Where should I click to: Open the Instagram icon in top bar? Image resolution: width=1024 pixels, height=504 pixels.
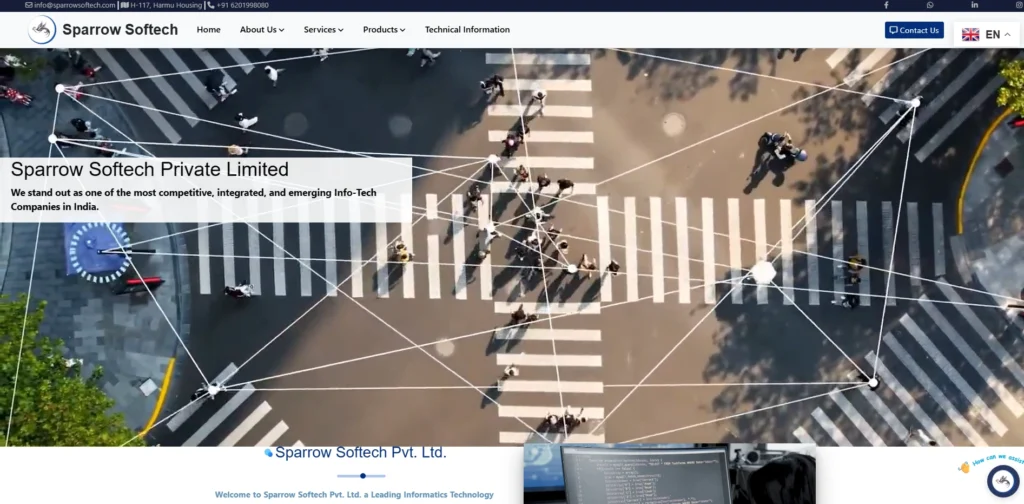click(1019, 5)
